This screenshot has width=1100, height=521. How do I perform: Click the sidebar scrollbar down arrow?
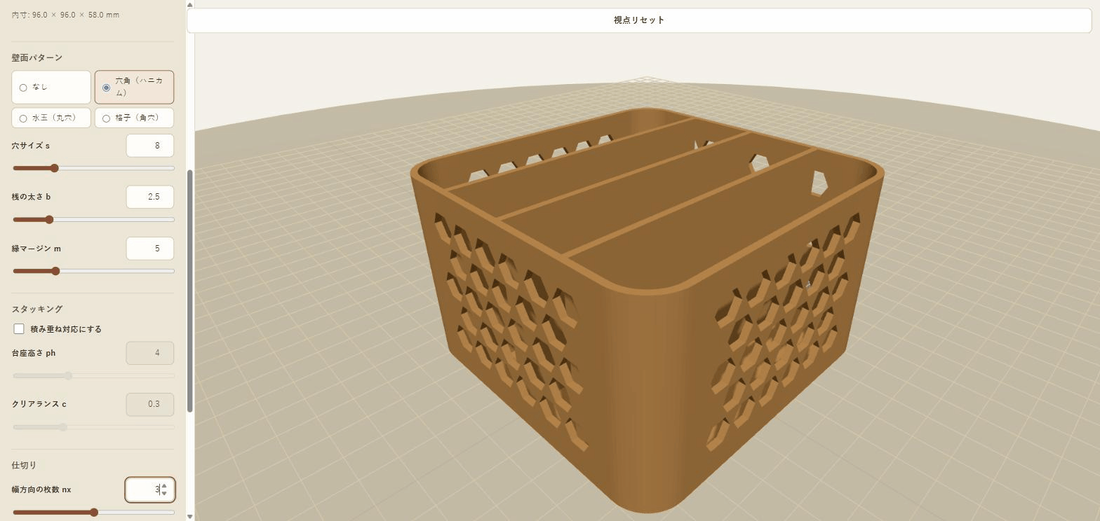coord(190,517)
